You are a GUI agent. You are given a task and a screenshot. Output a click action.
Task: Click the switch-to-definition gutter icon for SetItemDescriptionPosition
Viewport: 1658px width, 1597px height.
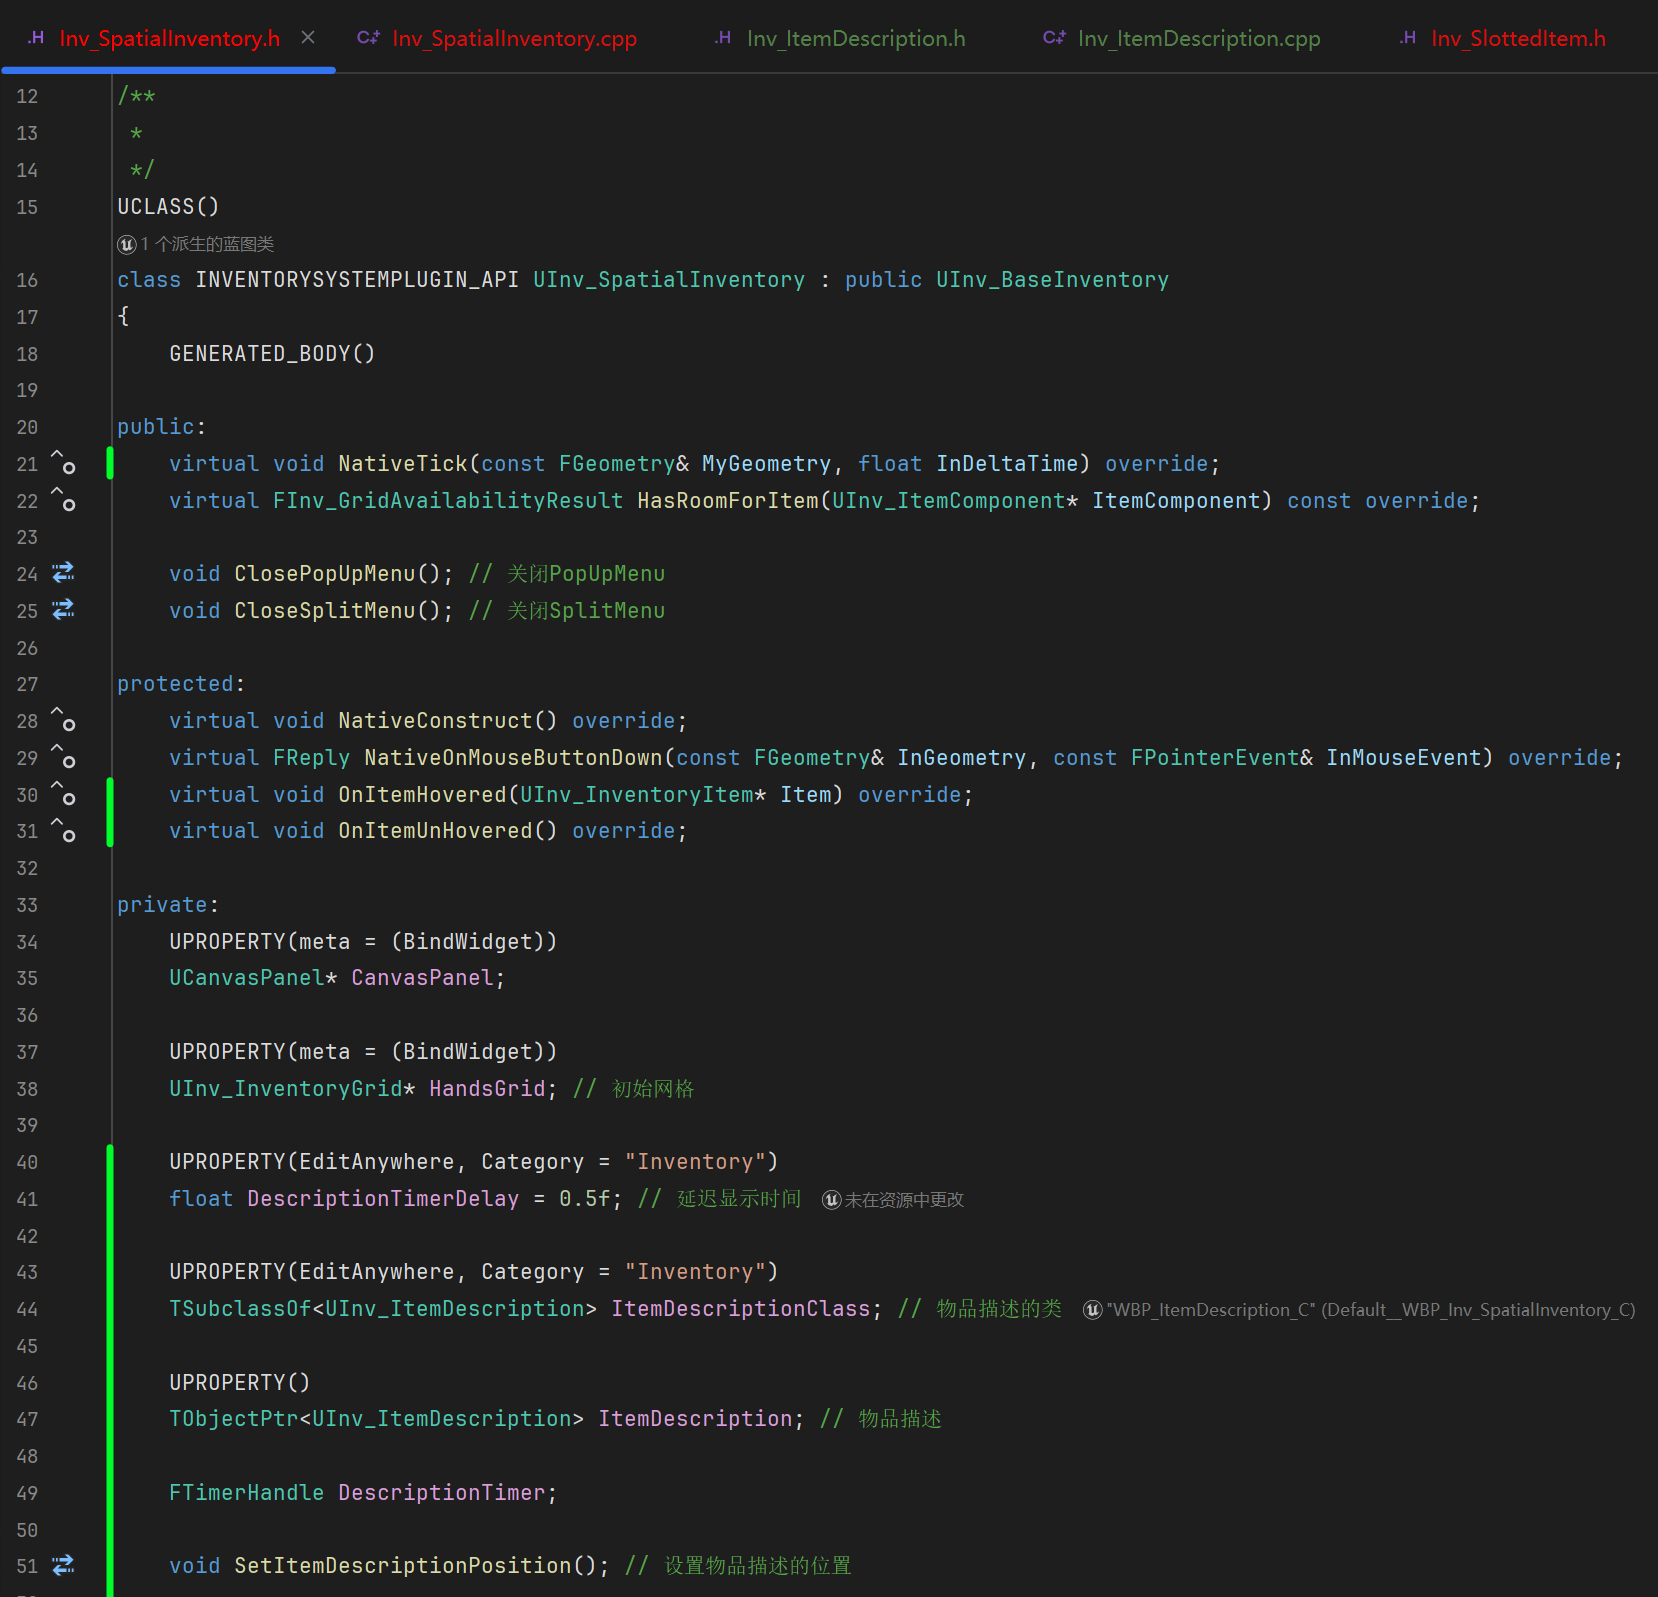(63, 1565)
